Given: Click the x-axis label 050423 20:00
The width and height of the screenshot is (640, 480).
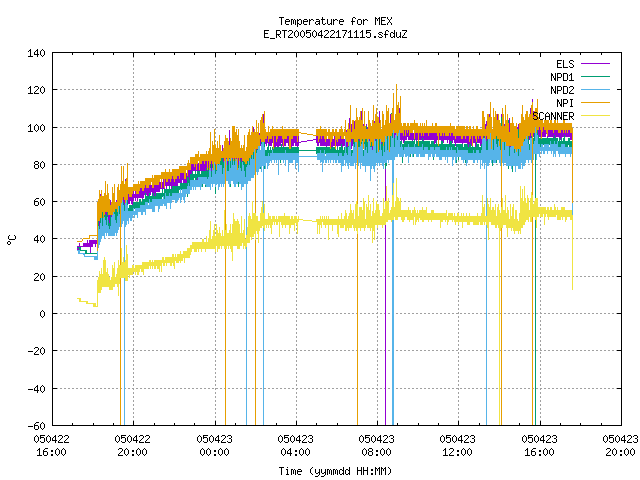Looking at the screenshot, I should click(620, 445).
